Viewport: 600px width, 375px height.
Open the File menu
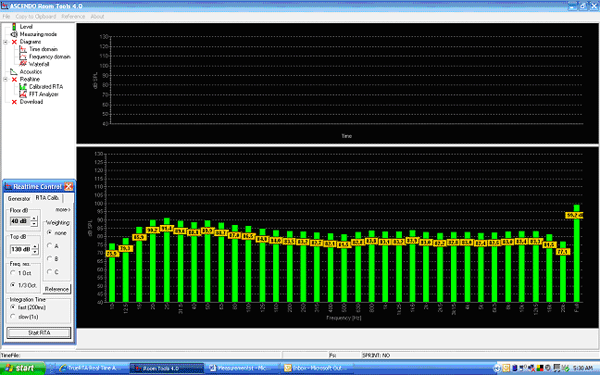[6, 16]
